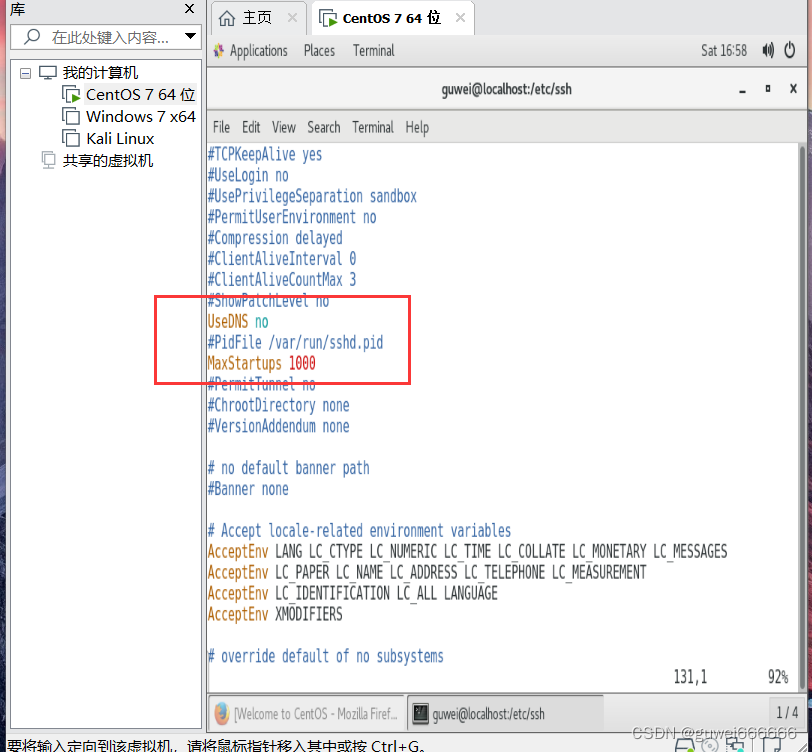Click the terminal window title guwei@localhost:/etc/ssh

[506, 89]
